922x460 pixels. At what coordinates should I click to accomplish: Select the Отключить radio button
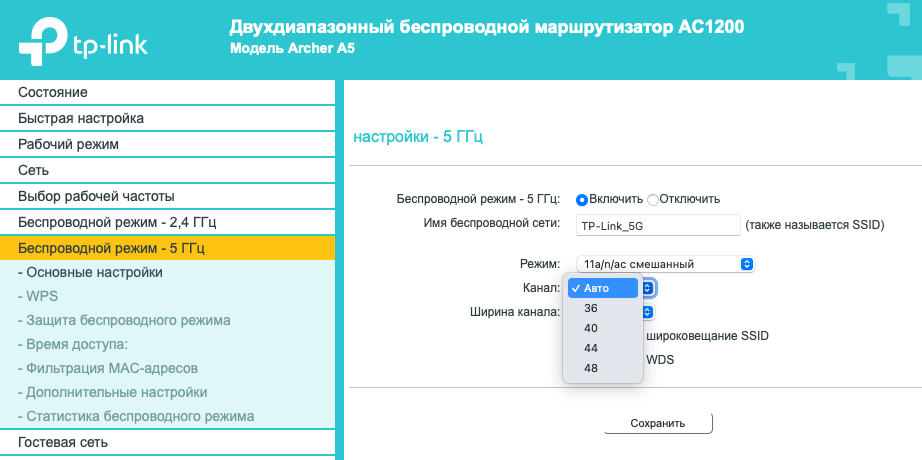653,199
